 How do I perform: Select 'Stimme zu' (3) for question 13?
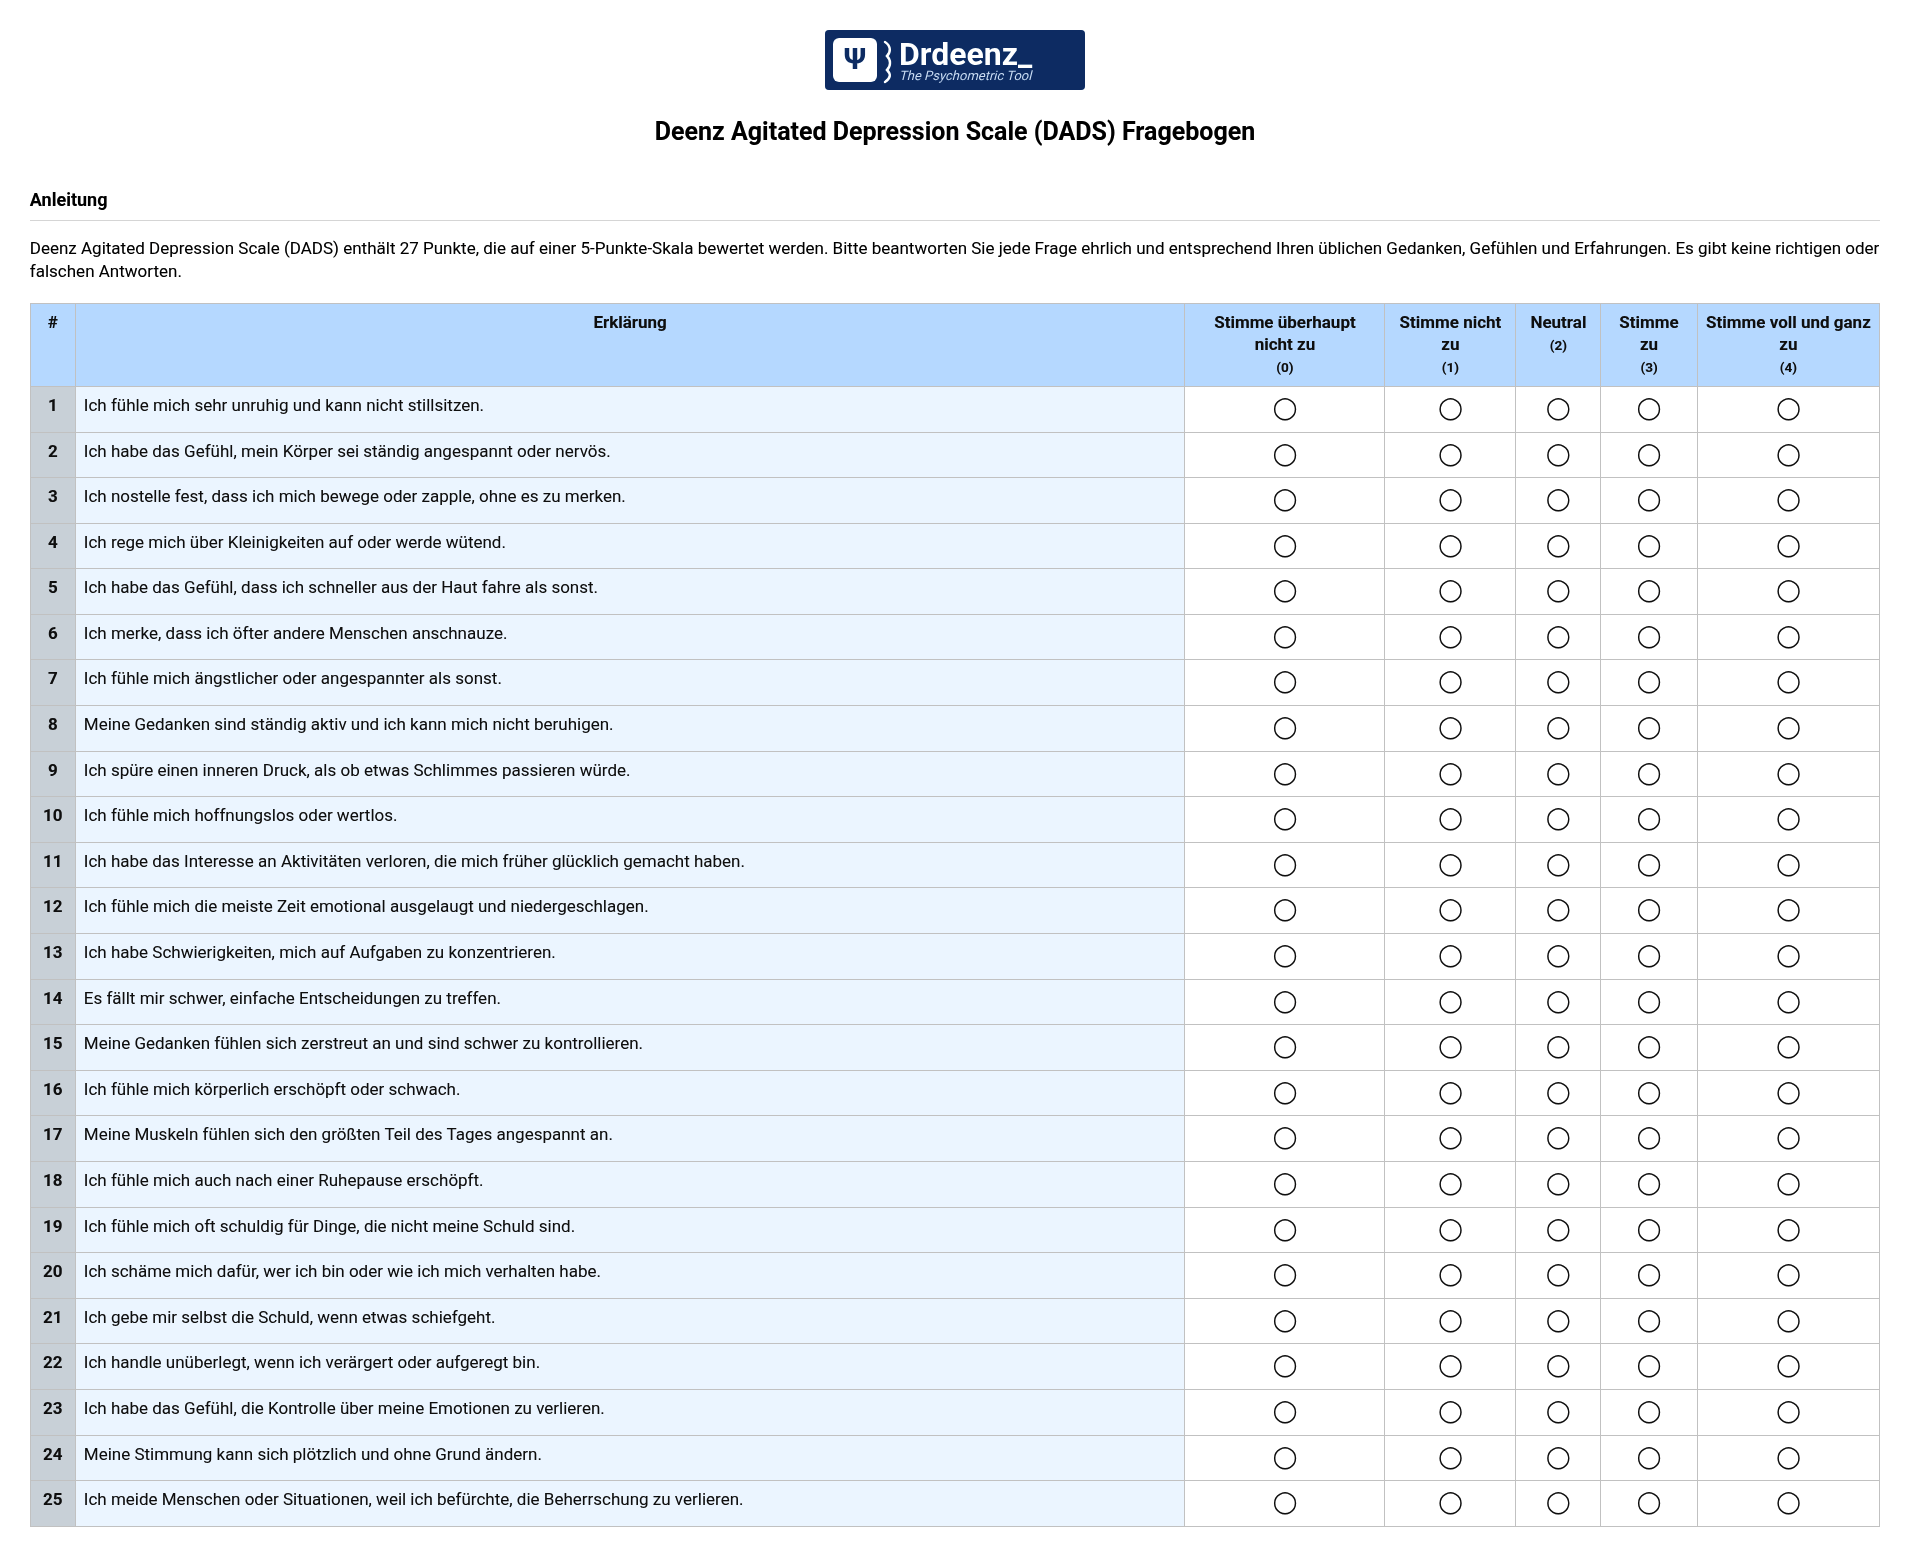tap(1649, 957)
